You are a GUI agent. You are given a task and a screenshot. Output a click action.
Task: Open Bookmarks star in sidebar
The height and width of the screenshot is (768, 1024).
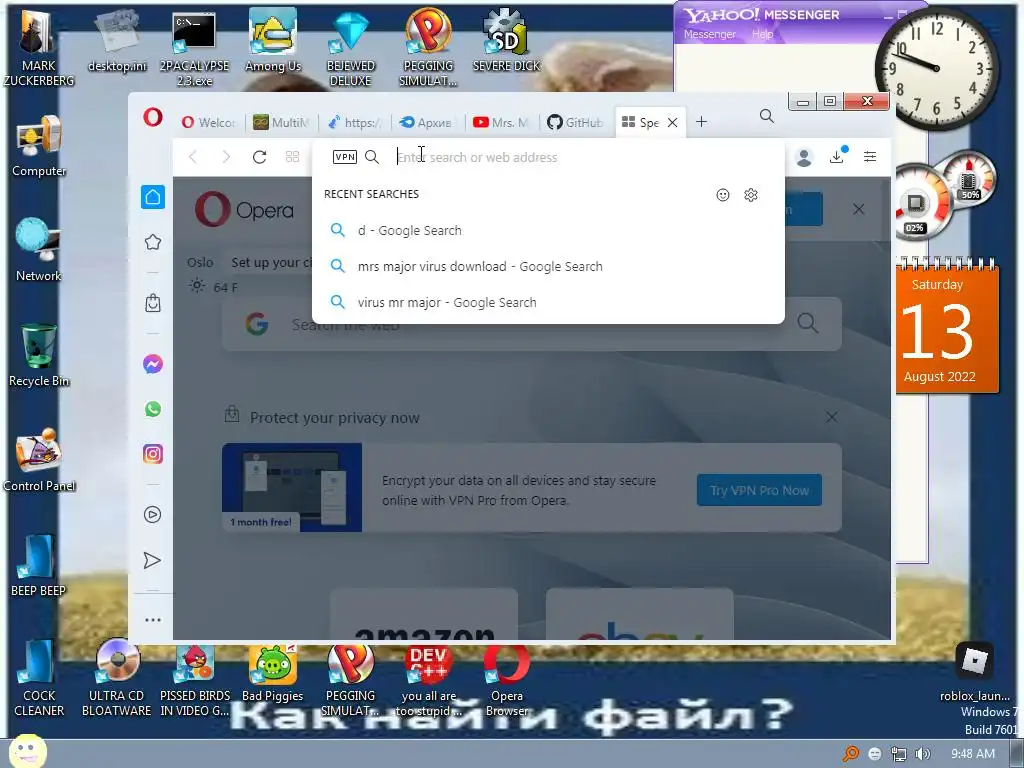[x=153, y=242]
